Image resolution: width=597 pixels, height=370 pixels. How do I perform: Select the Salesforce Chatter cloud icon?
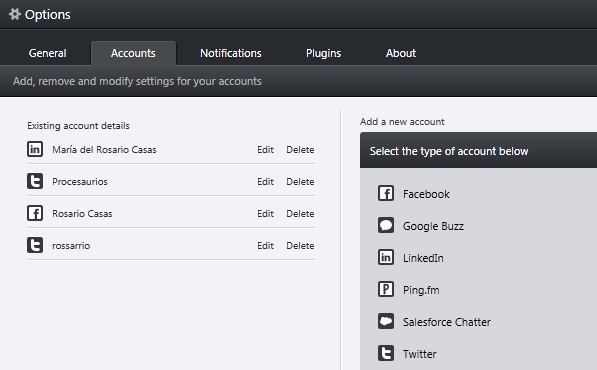coord(386,321)
